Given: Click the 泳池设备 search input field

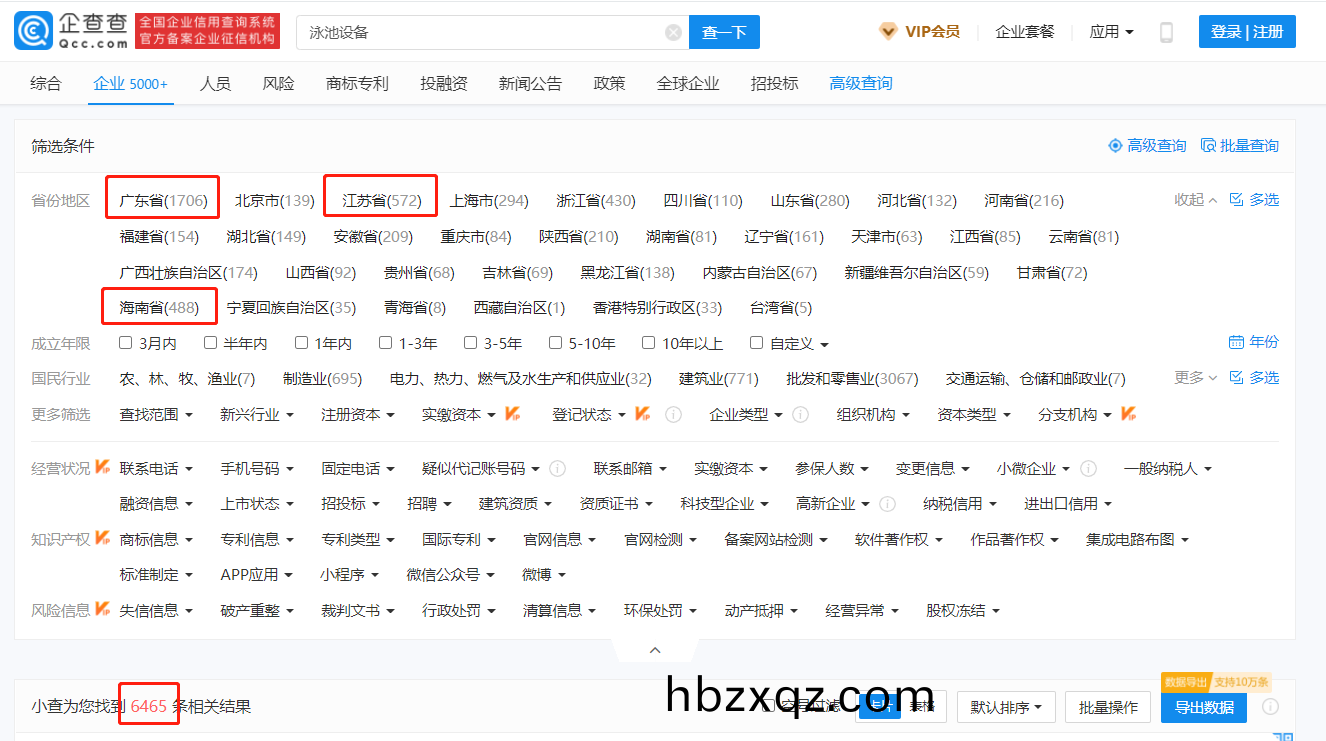Looking at the screenshot, I should pos(480,32).
